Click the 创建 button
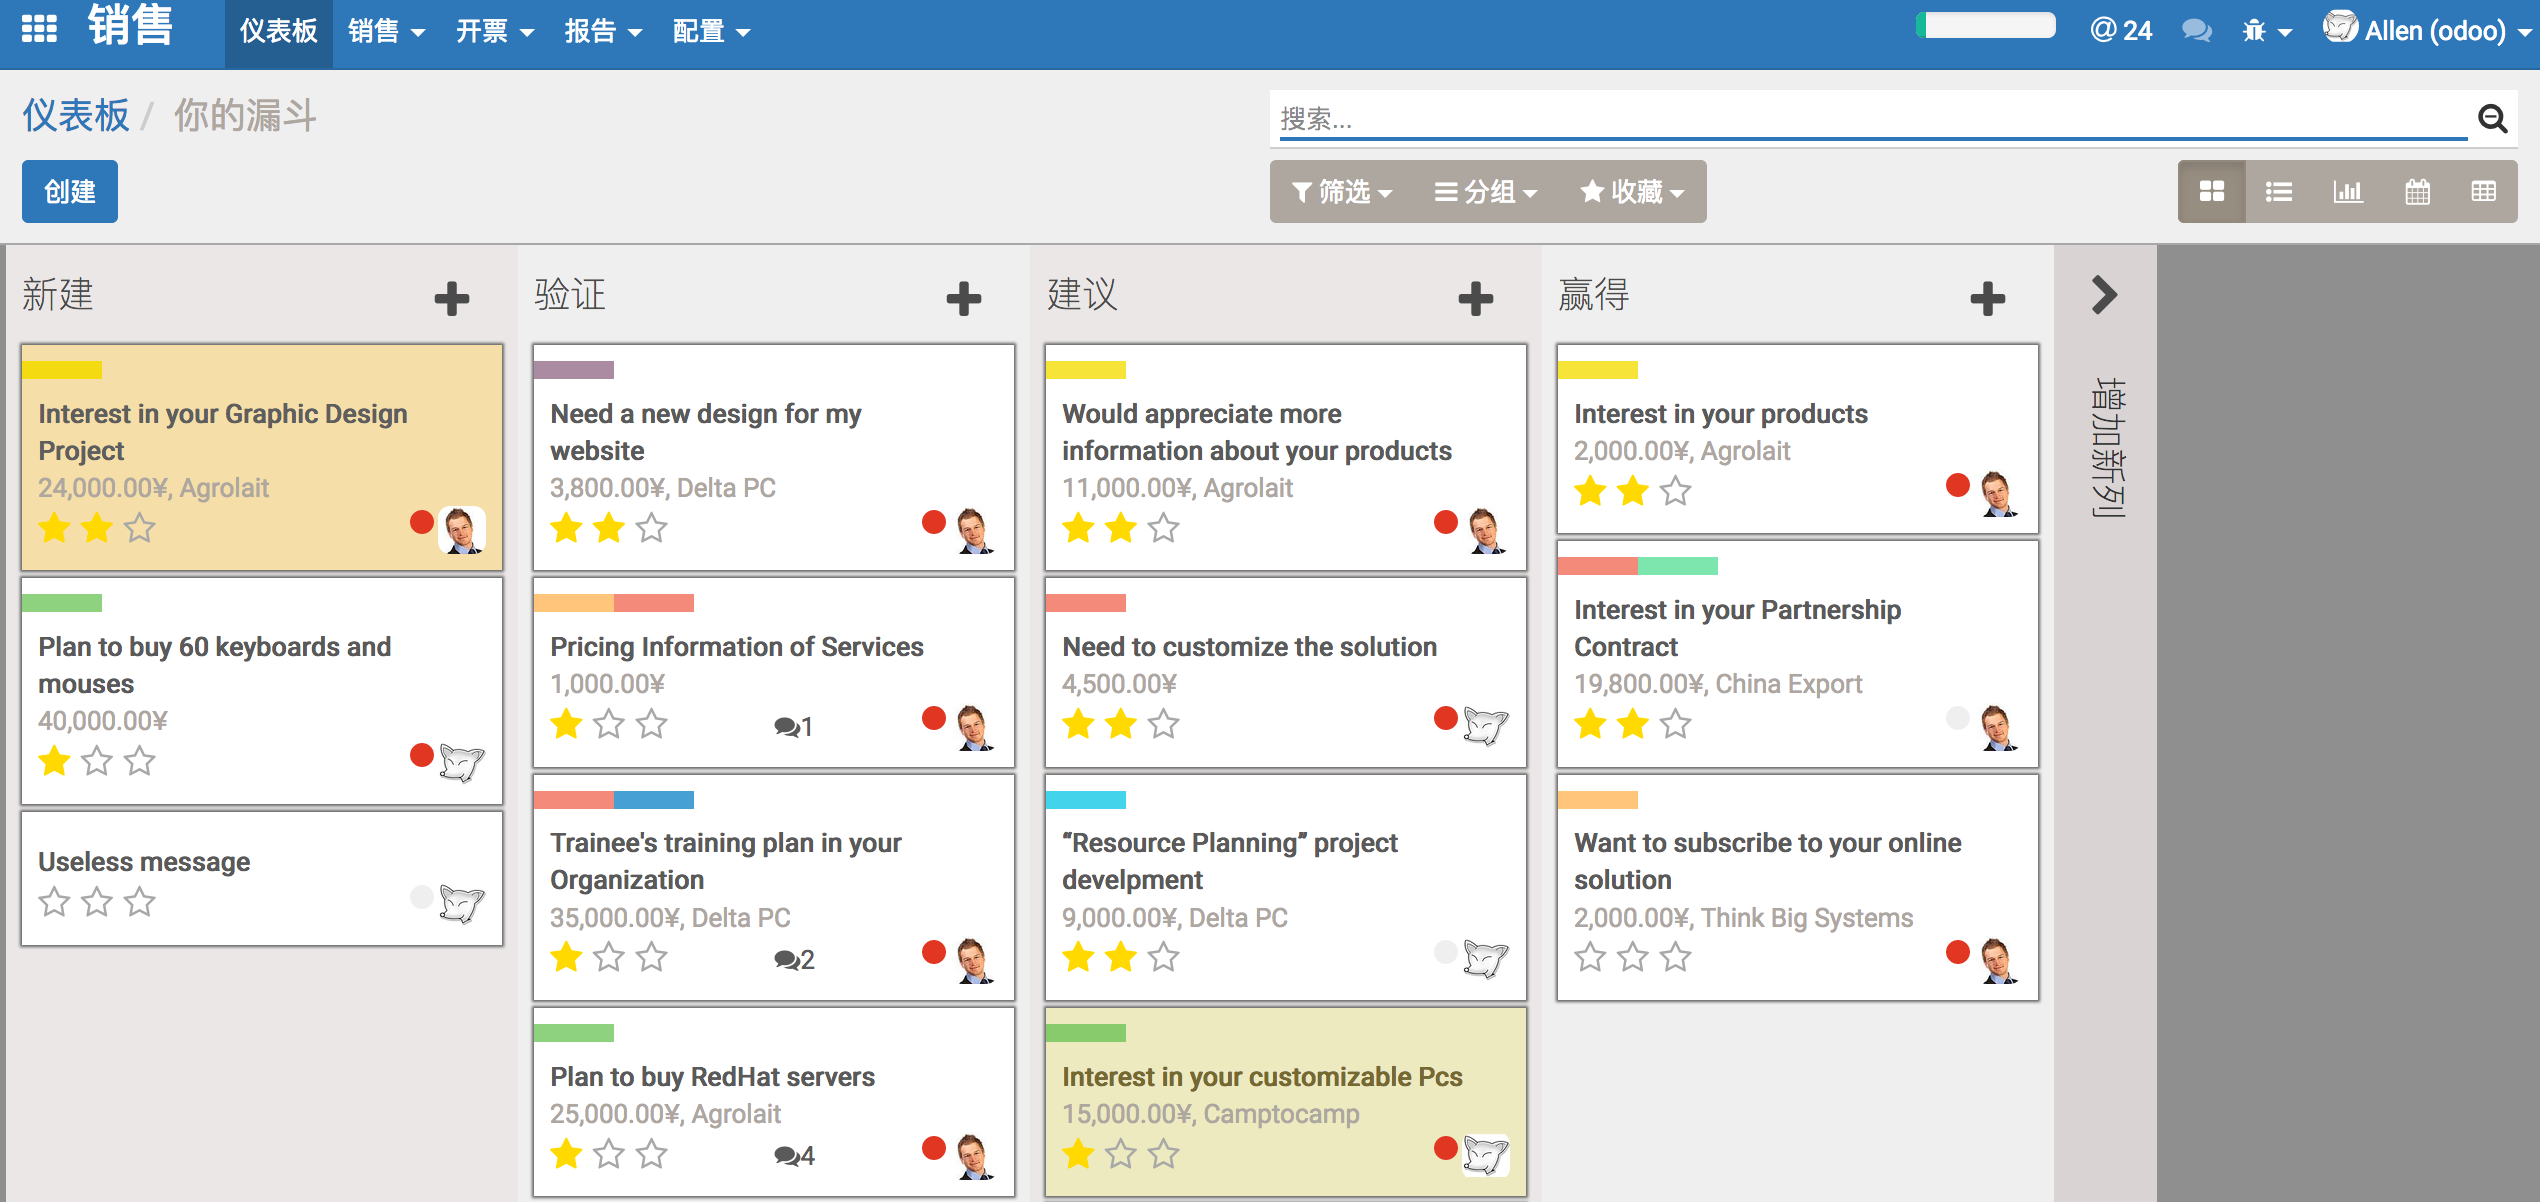The width and height of the screenshot is (2540, 1202). click(x=70, y=191)
